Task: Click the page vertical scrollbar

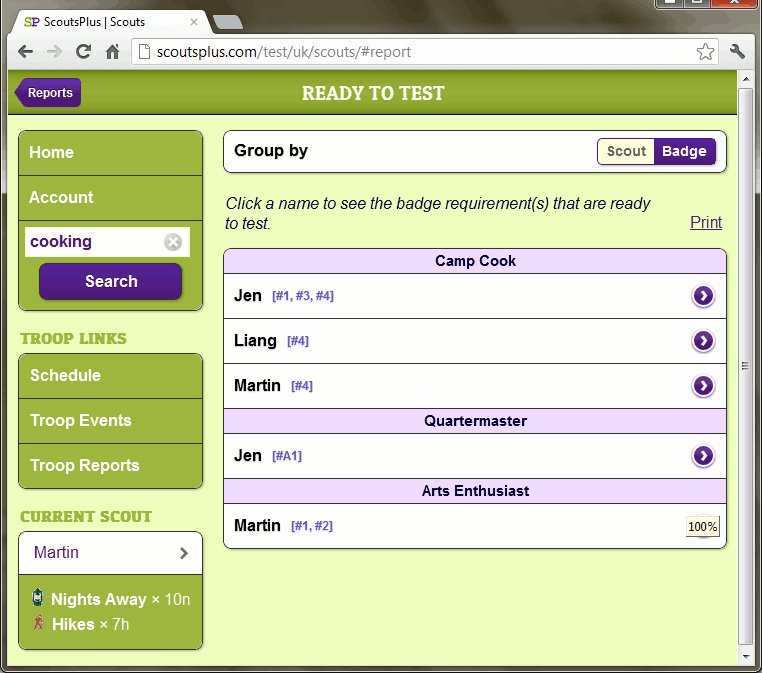Action: (744, 366)
